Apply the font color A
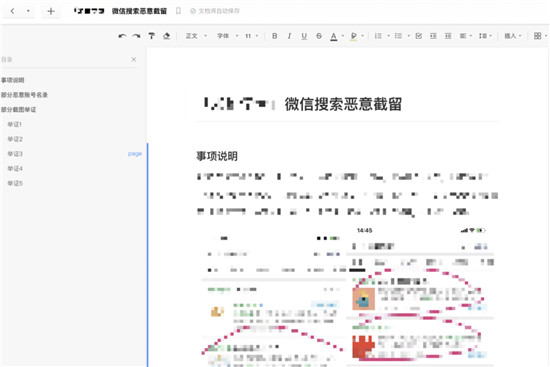 click(334, 36)
